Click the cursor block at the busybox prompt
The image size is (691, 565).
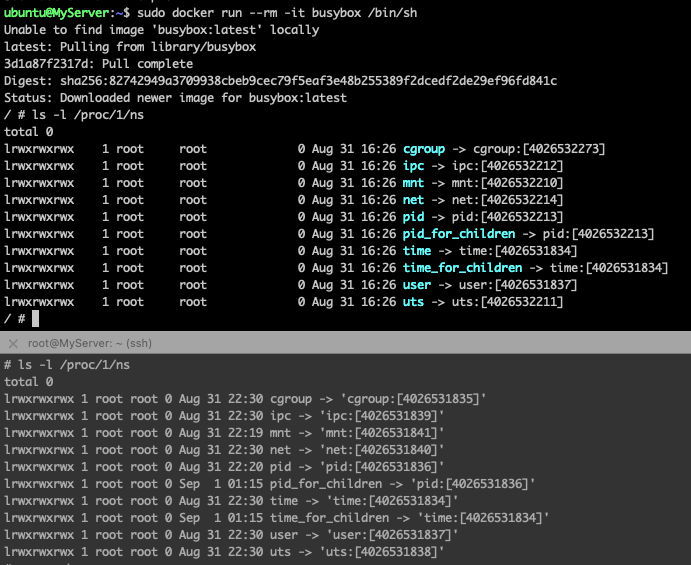tap(36, 319)
